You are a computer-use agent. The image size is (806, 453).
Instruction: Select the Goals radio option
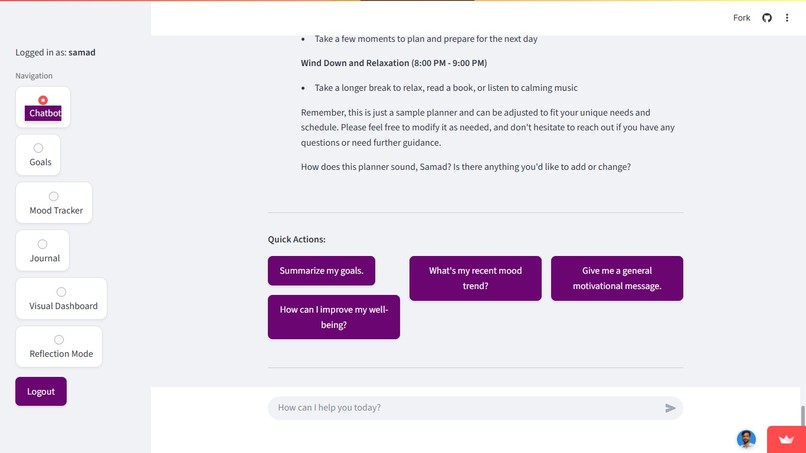click(38, 148)
